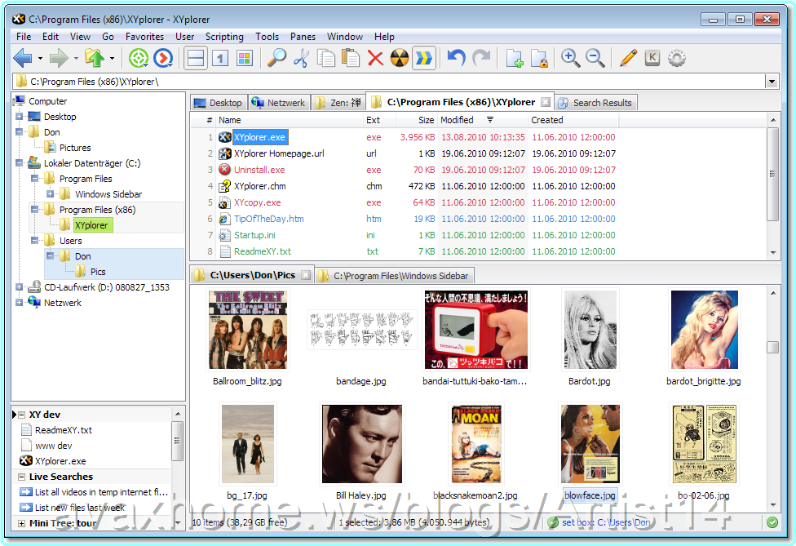Switch to the Search Results tab

(x=595, y=103)
